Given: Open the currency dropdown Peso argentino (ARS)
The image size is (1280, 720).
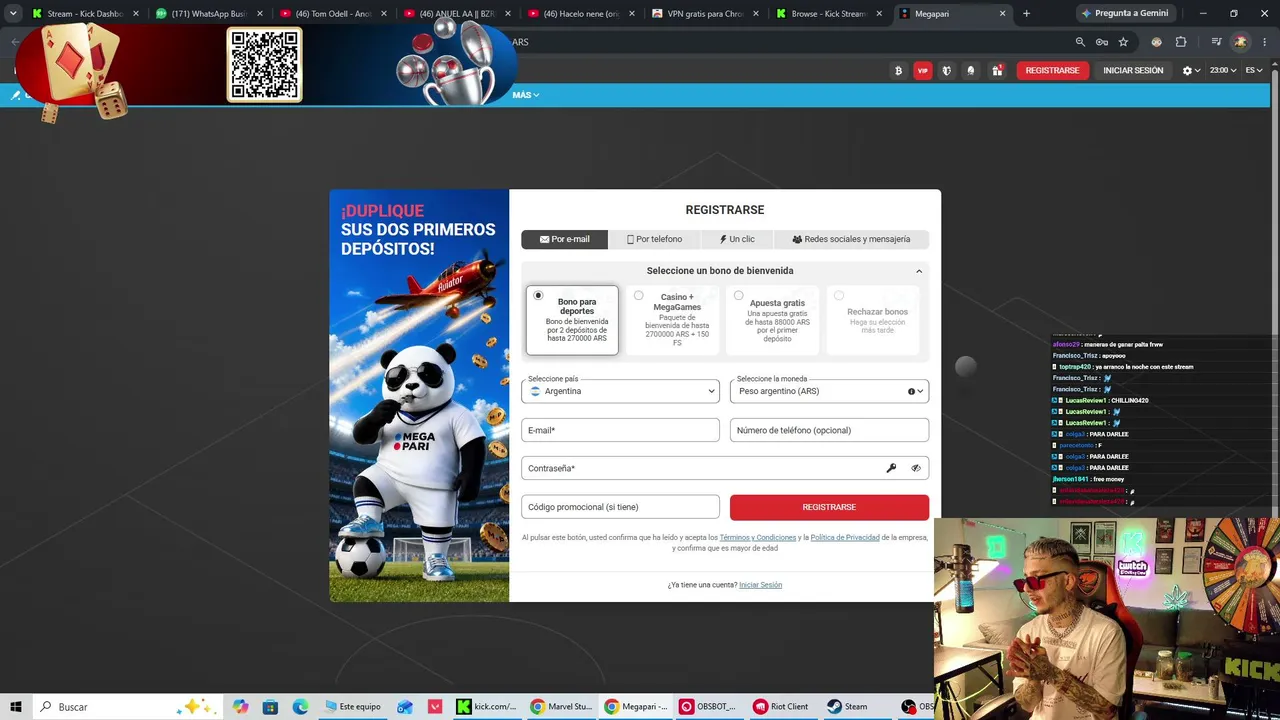Looking at the screenshot, I should (x=829, y=391).
